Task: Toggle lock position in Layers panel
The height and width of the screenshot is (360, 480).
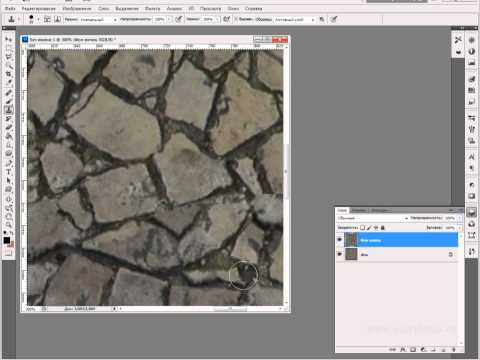Action: pyautogui.click(x=376, y=228)
